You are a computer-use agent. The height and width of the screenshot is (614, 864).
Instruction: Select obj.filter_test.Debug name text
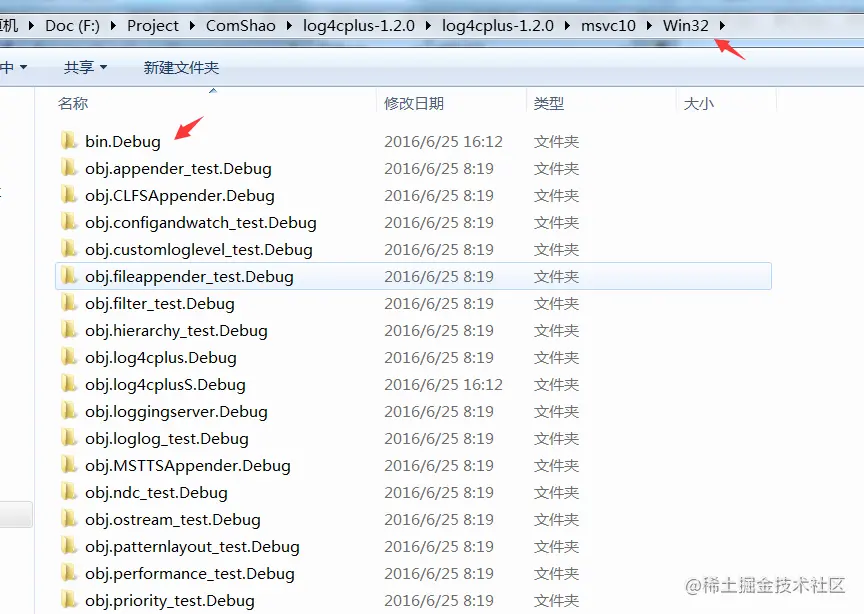(160, 304)
